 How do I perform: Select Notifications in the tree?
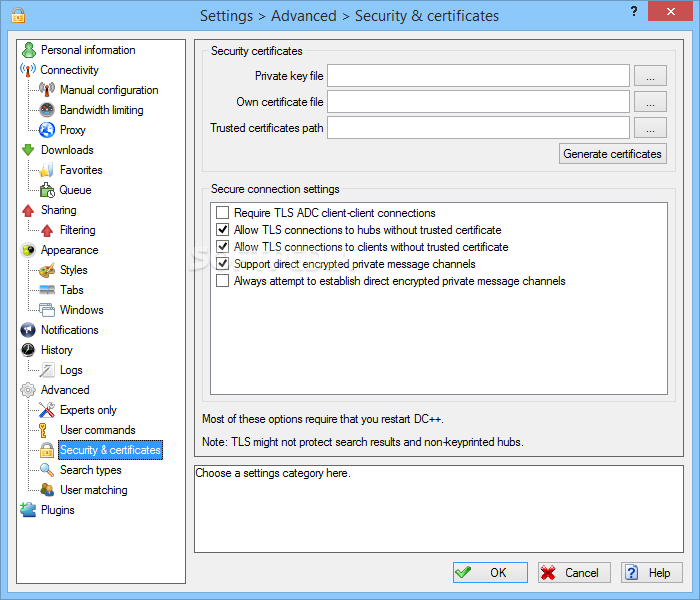pyautogui.click(x=70, y=330)
